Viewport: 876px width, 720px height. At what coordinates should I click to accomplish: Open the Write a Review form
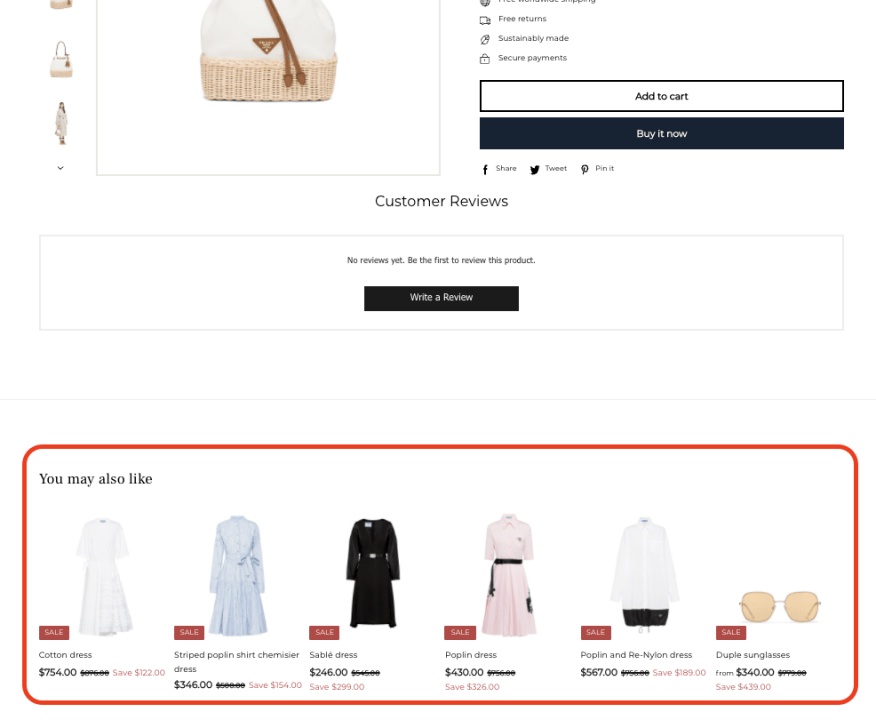click(x=441, y=298)
